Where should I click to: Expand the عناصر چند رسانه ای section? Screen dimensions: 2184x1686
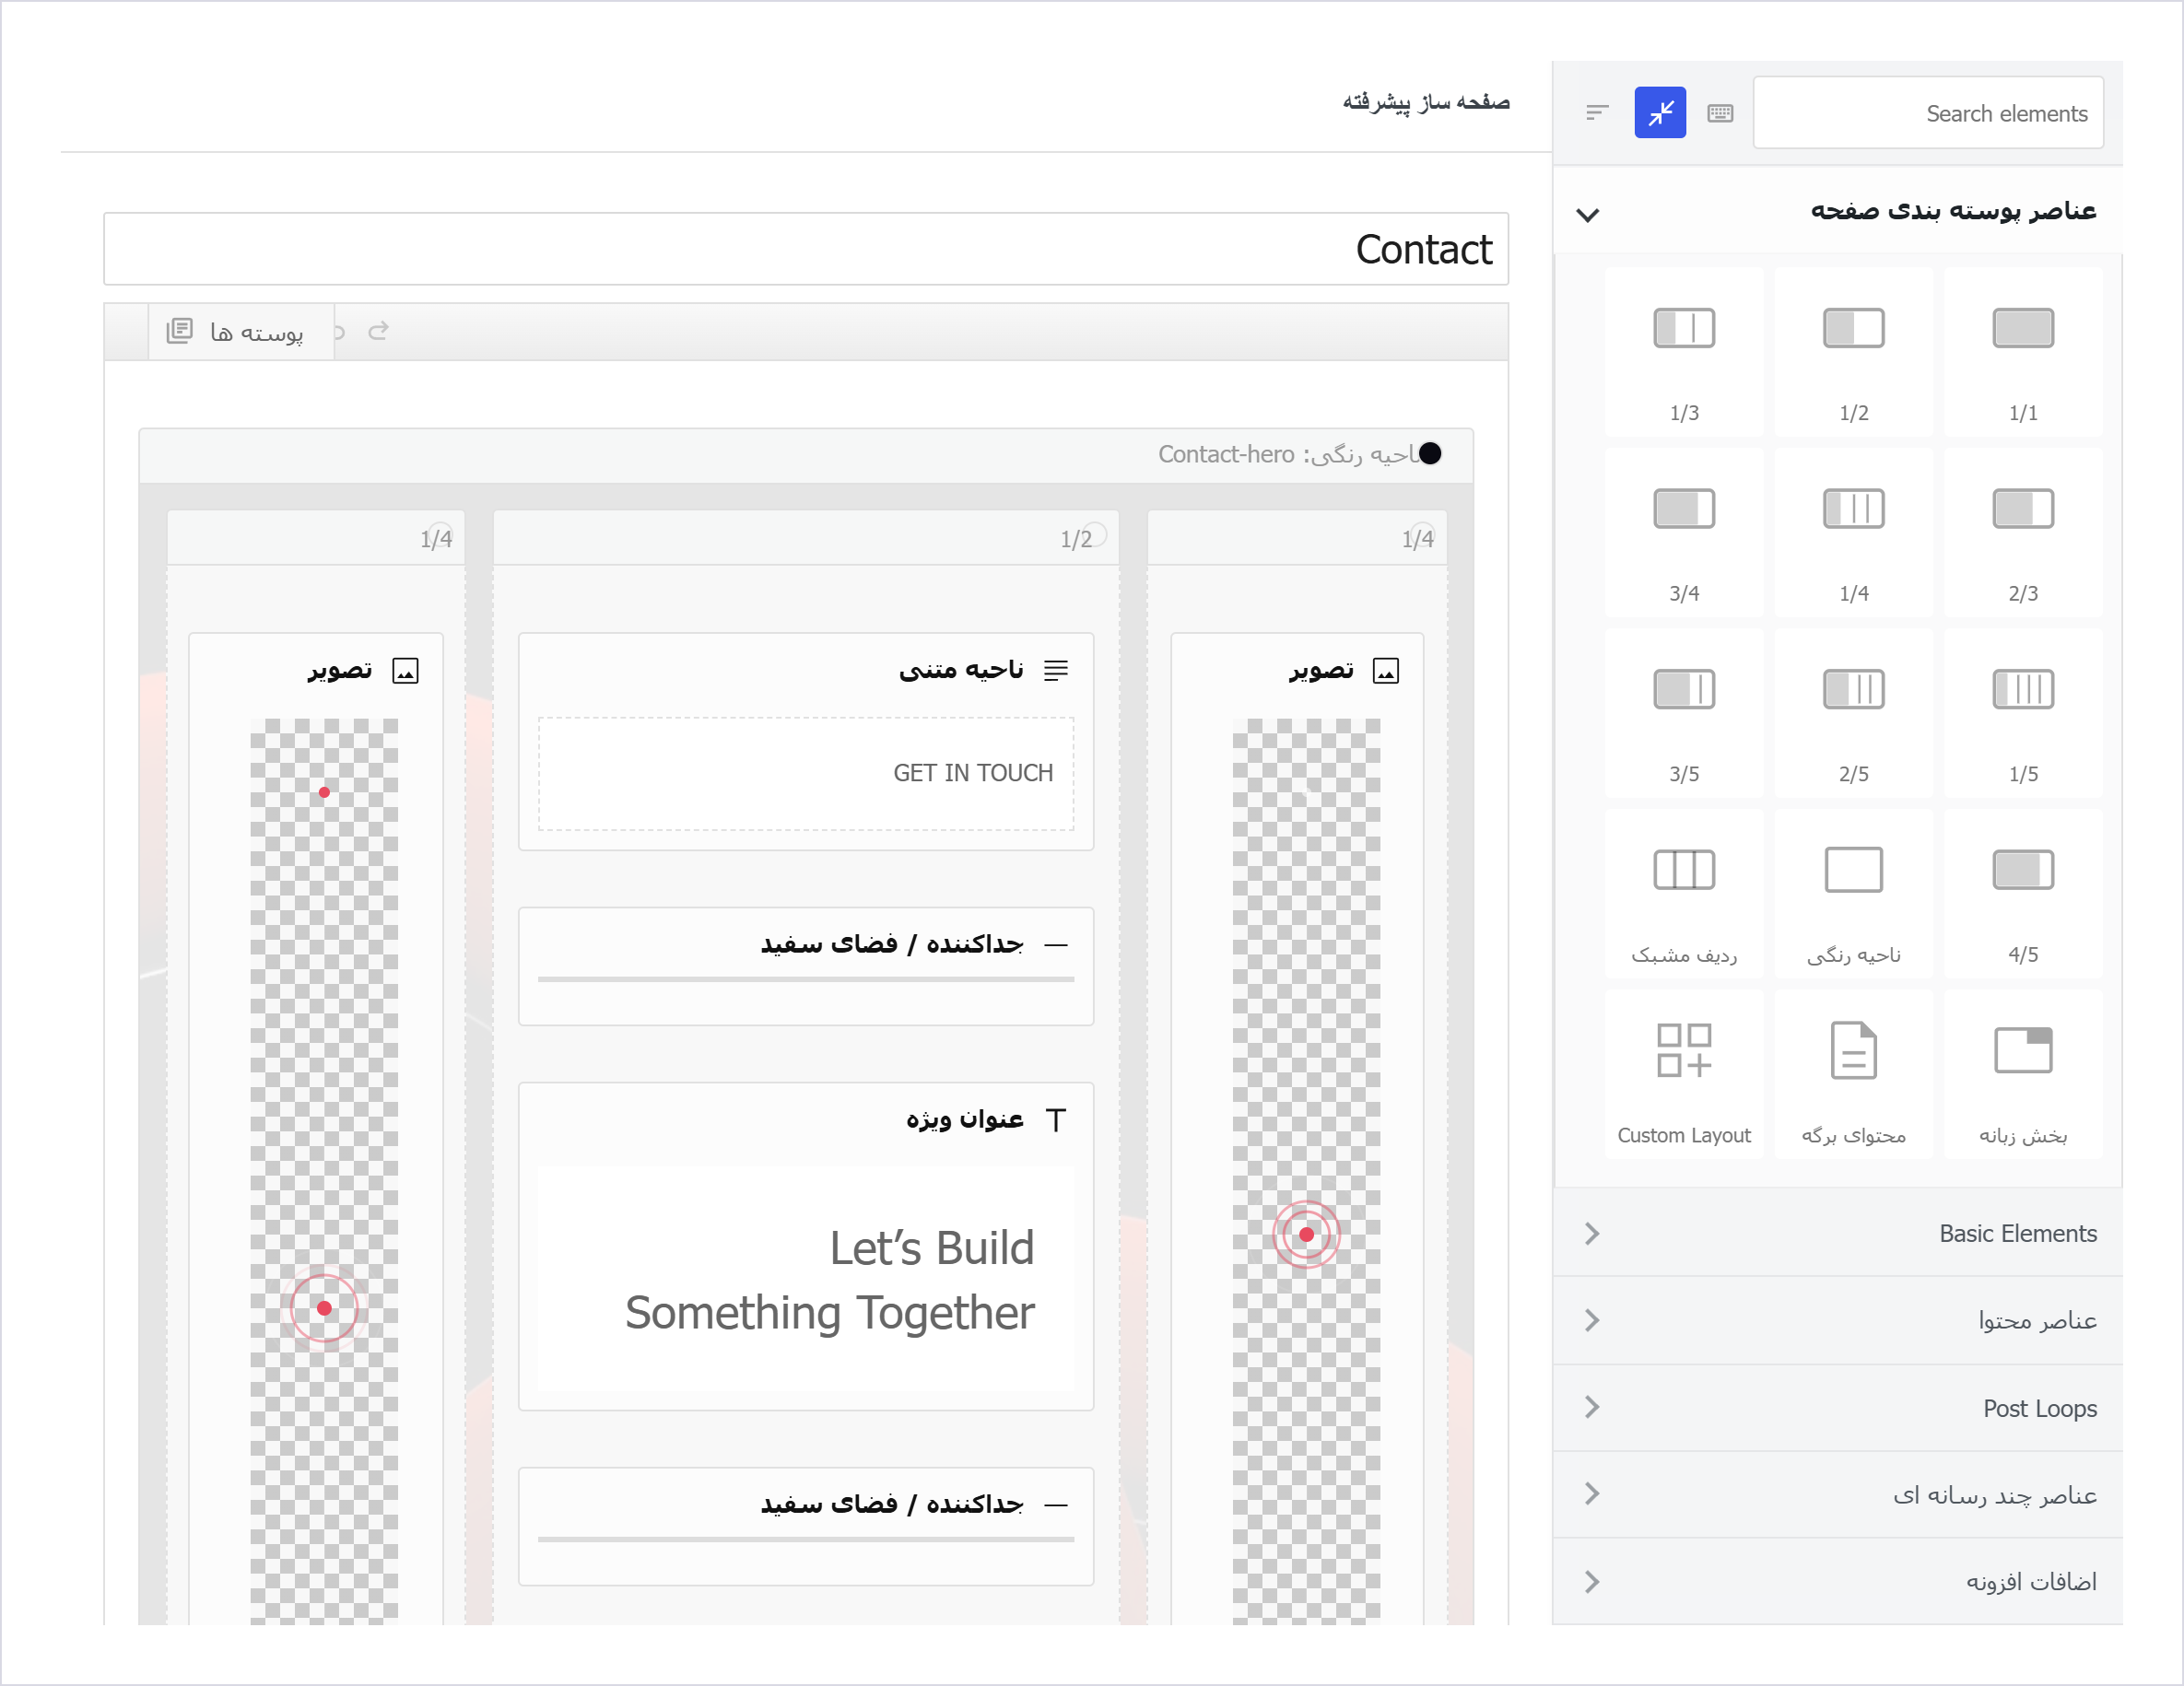point(1837,1494)
